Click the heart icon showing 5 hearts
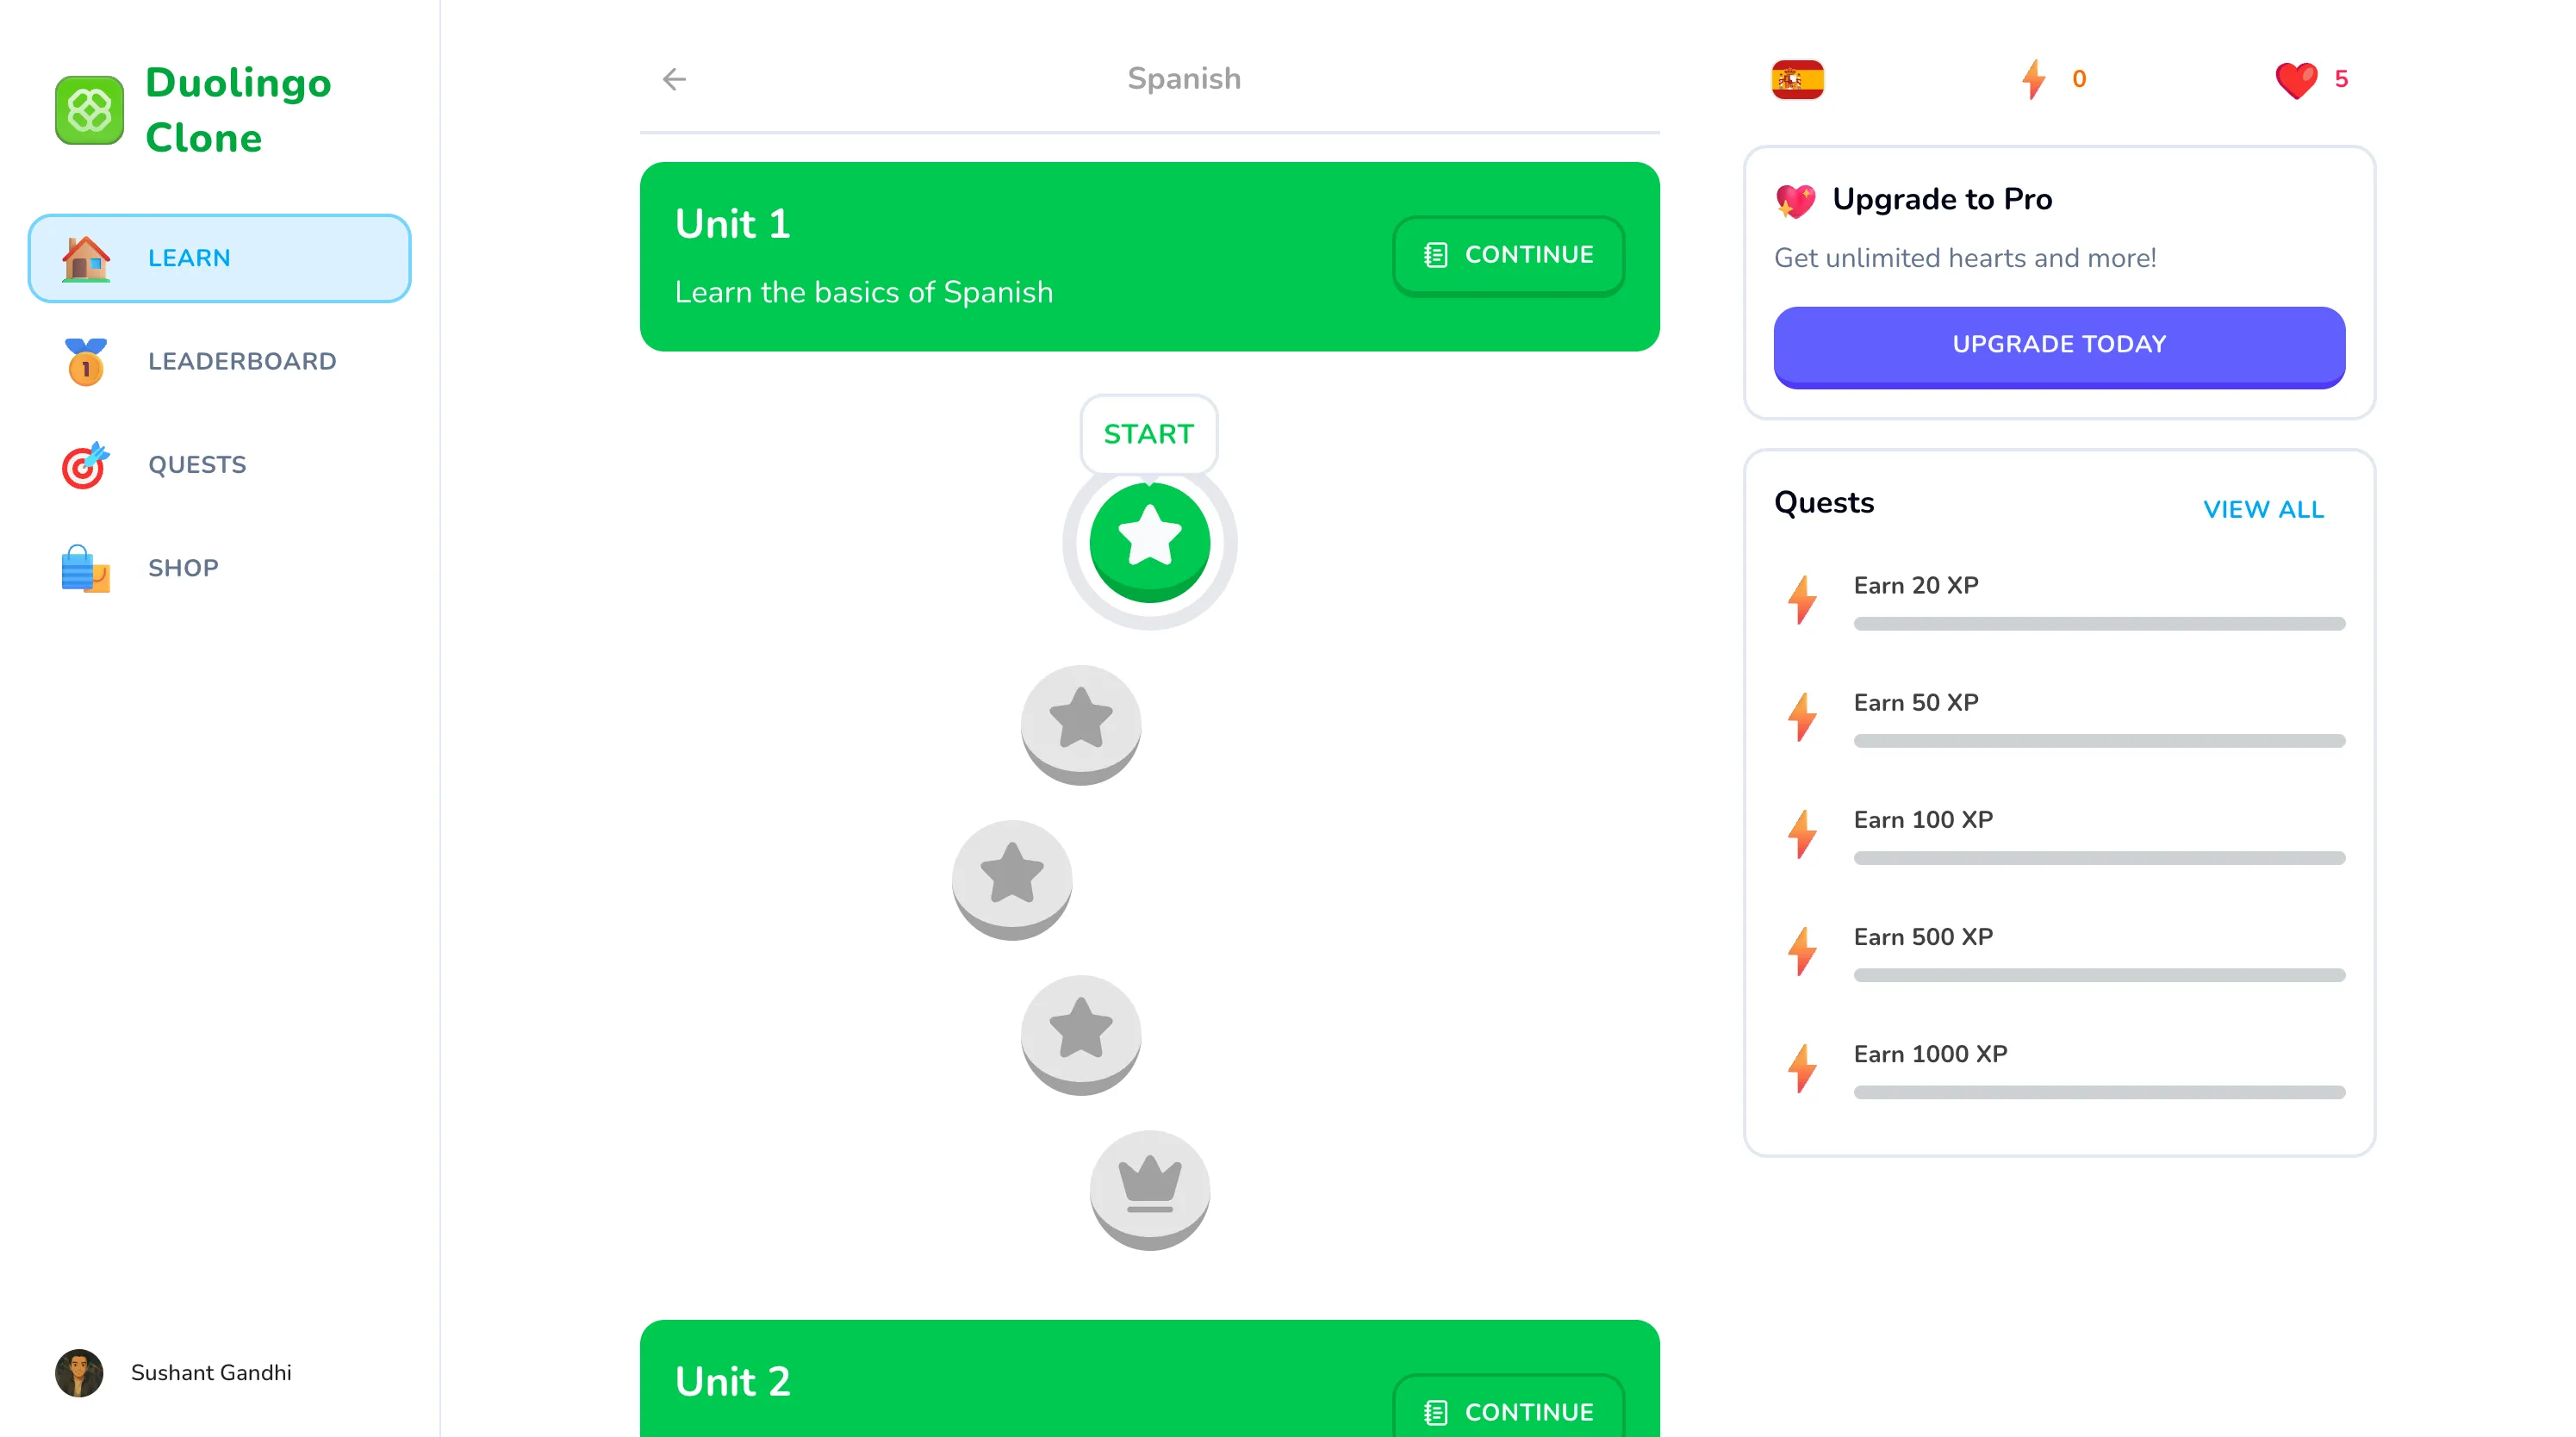The height and width of the screenshot is (1437, 2576). (x=2296, y=79)
